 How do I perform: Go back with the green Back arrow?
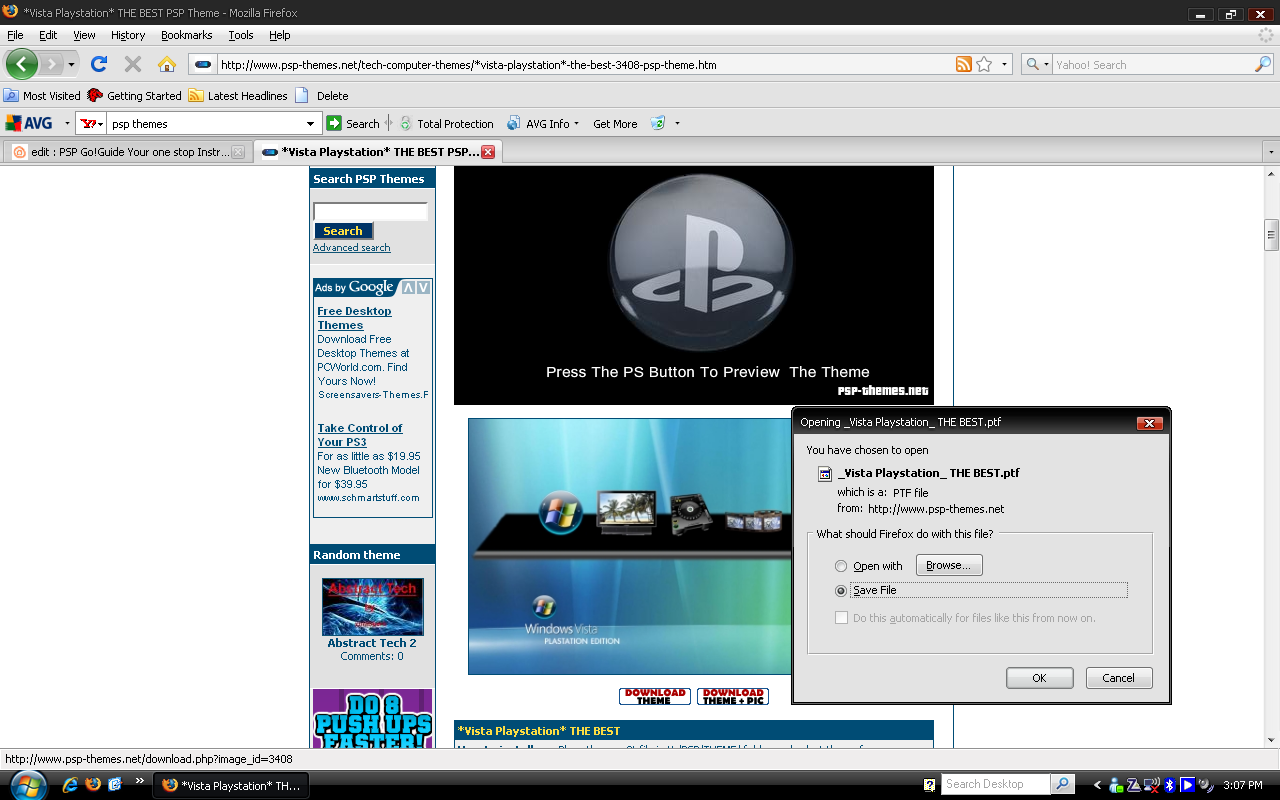[22, 64]
